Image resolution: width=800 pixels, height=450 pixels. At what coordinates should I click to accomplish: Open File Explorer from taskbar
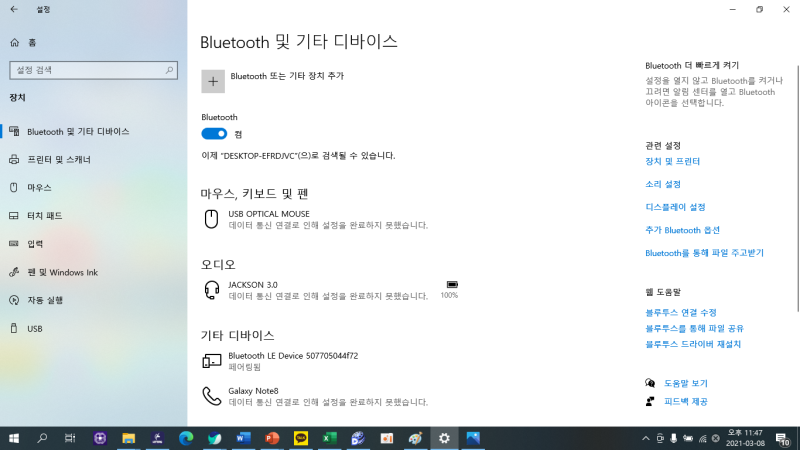coord(129,438)
